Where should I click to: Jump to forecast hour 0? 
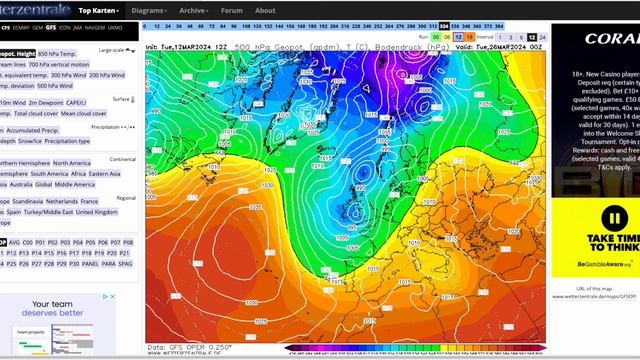(145, 26)
